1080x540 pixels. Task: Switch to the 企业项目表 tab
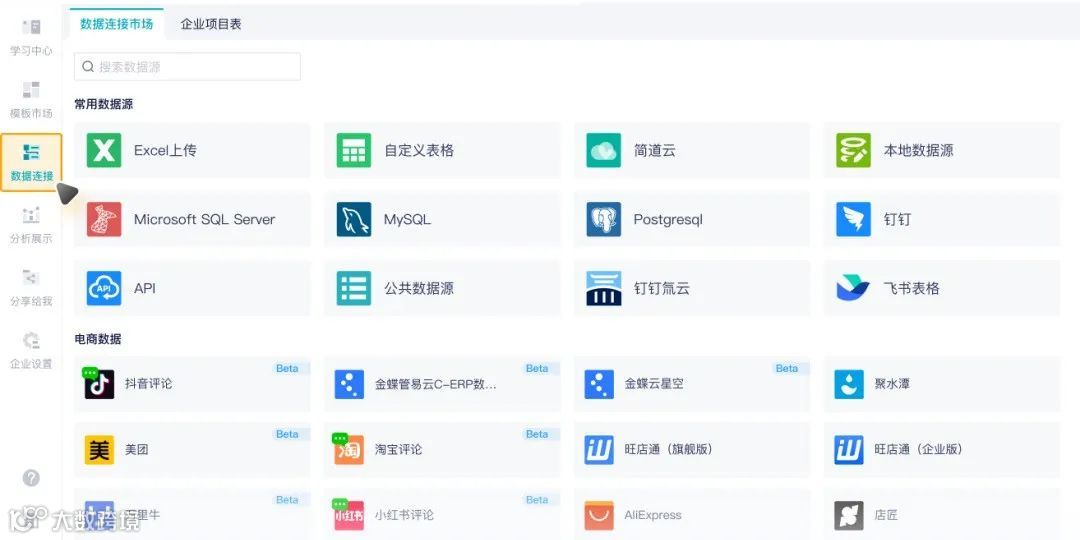click(211, 24)
